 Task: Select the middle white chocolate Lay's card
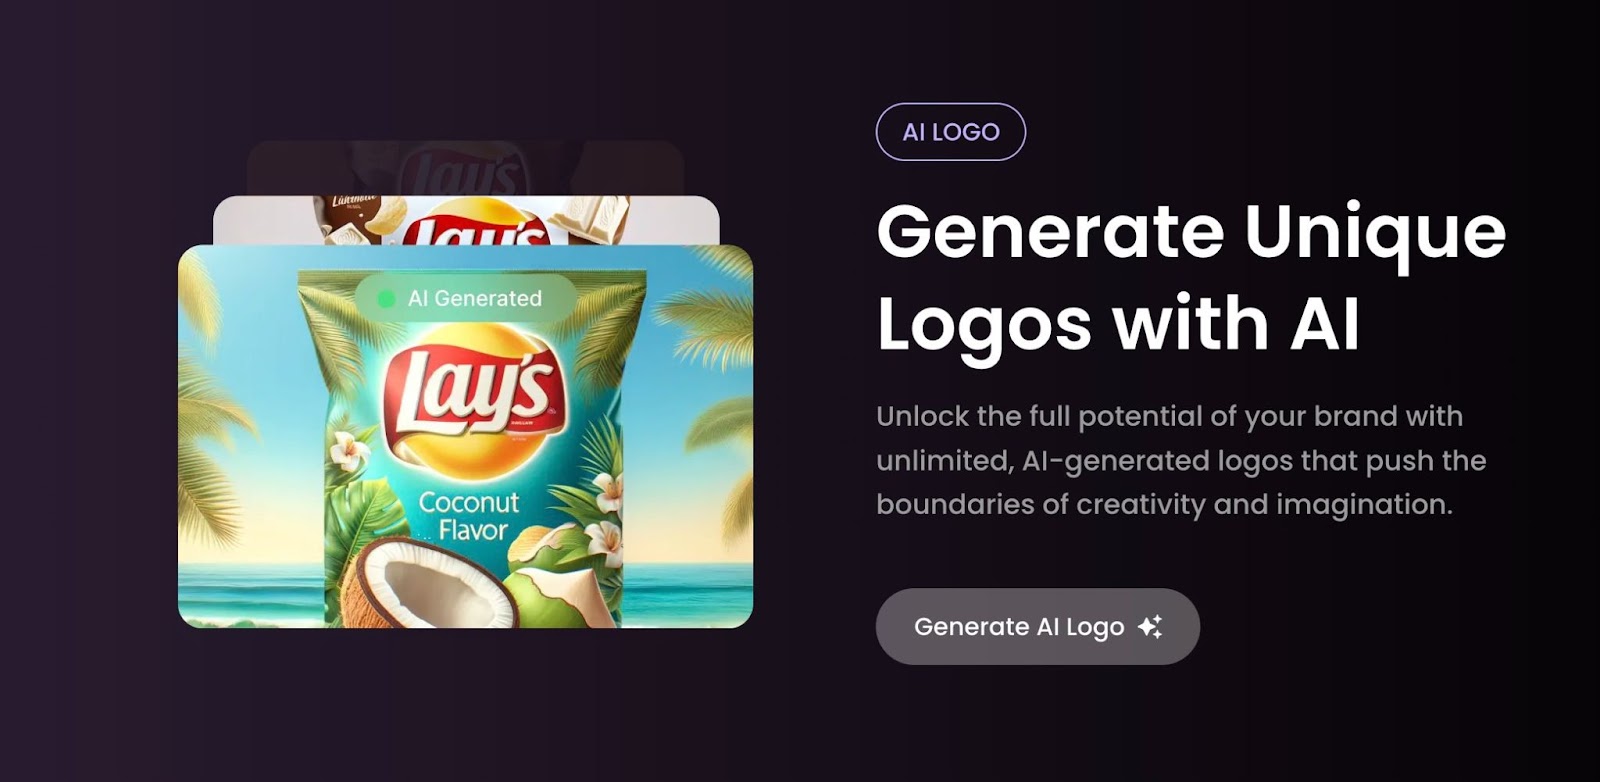coord(466,220)
